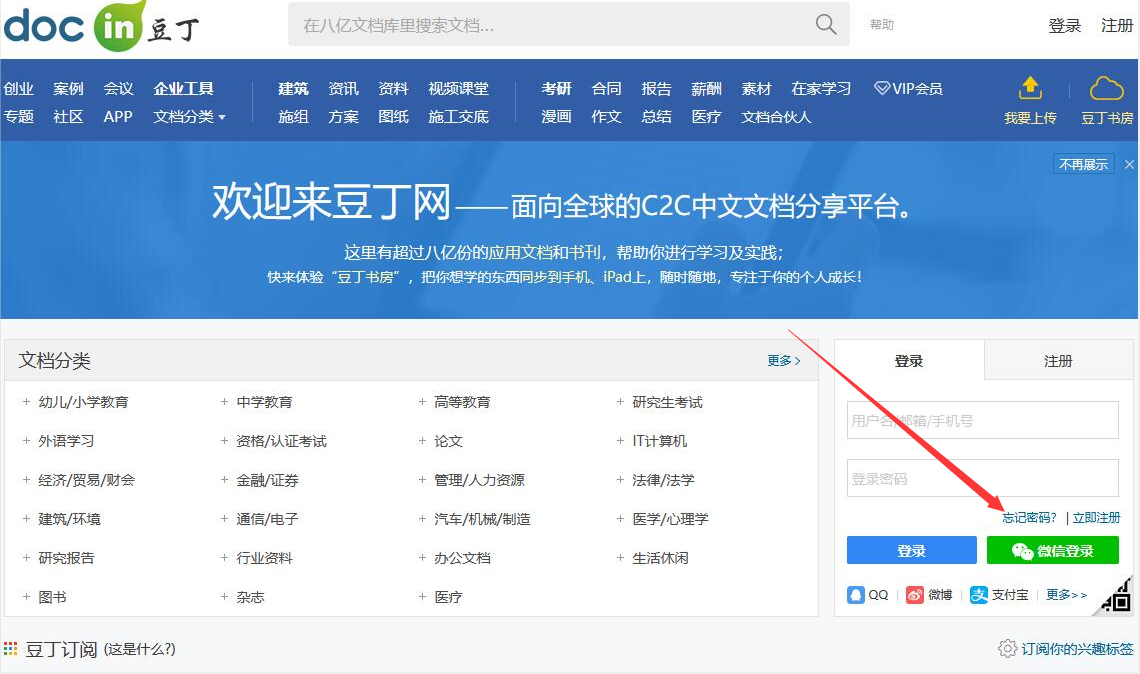Close the welcome banner with X

[x=1129, y=164]
